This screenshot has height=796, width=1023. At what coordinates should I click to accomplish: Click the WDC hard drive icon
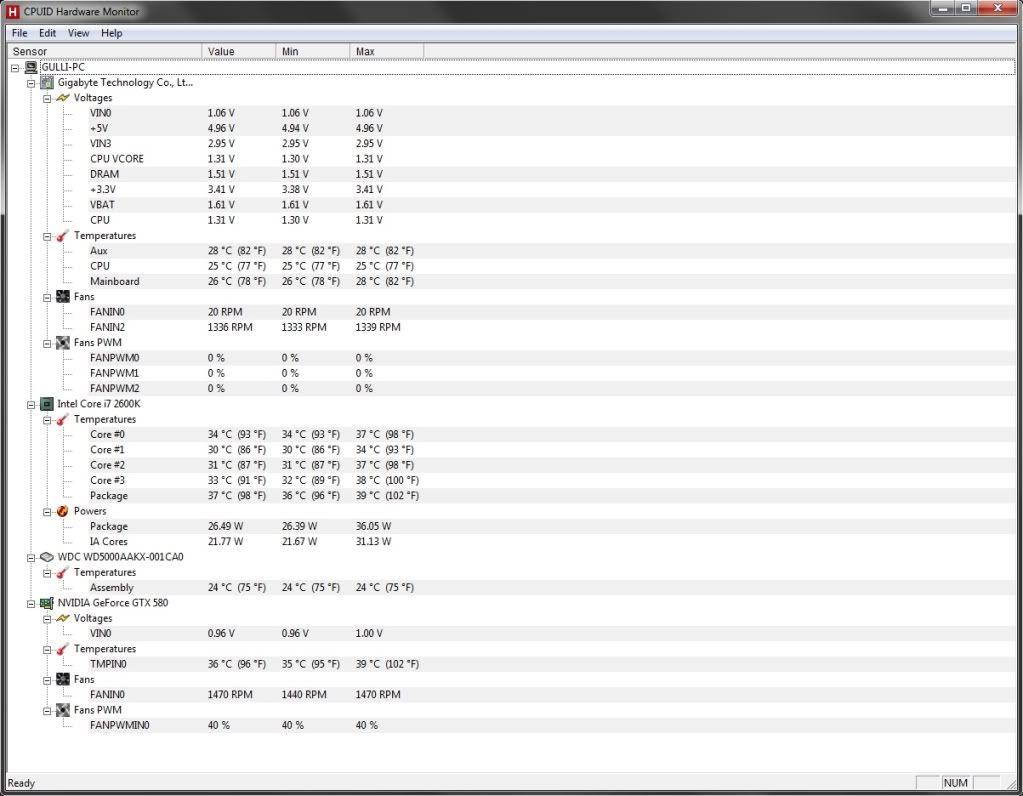click(x=47, y=557)
